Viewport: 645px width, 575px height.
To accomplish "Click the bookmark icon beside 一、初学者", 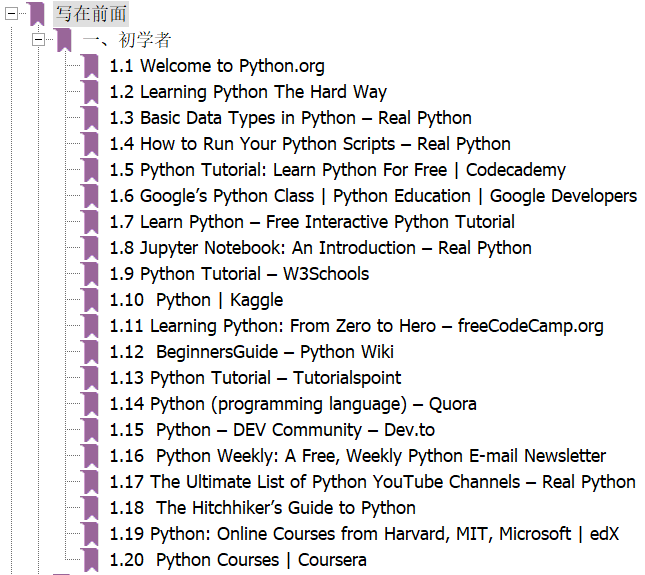I will [x=64, y=40].
